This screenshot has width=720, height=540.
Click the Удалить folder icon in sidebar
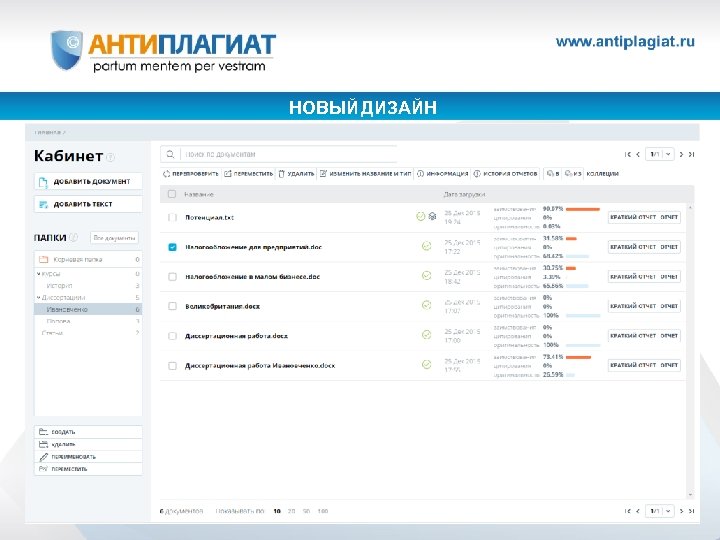44,444
